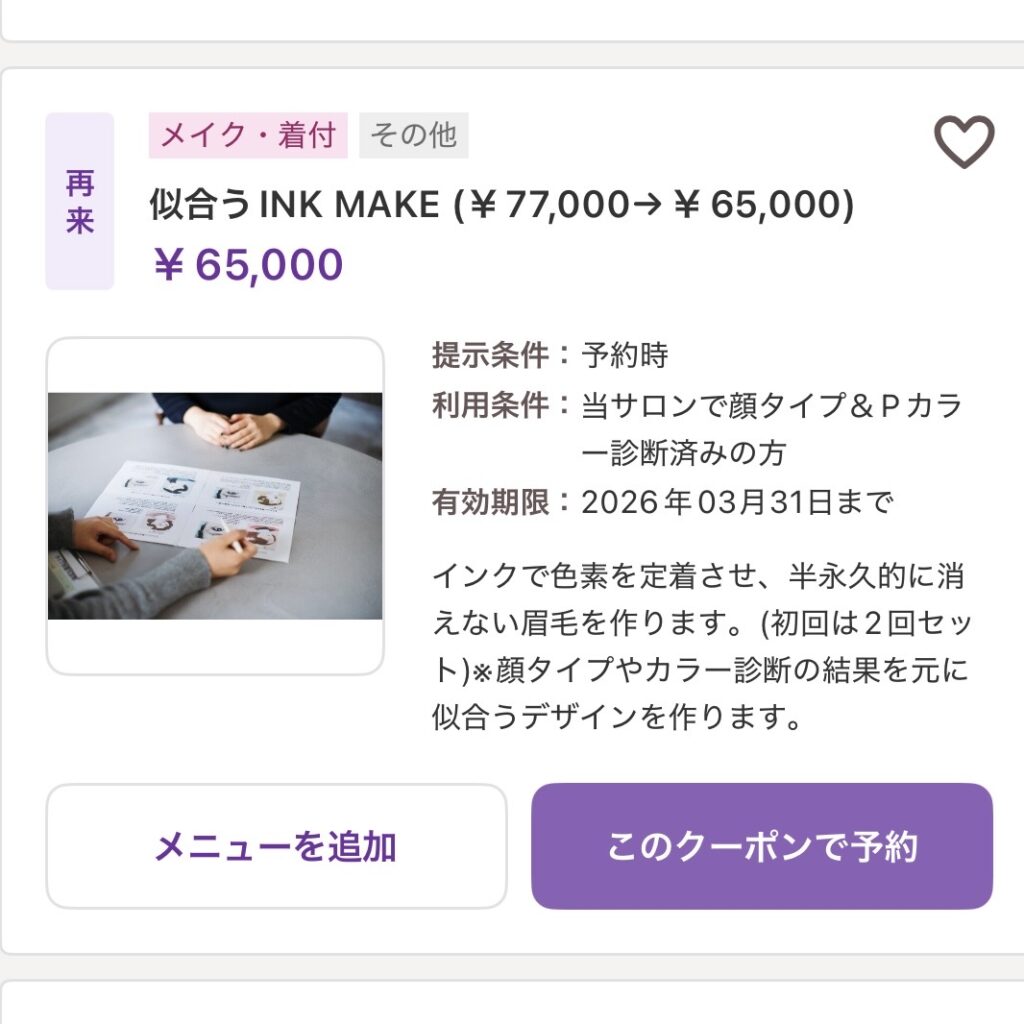Click the 再来 purple badge
This screenshot has height=1024, width=1024.
[80, 201]
